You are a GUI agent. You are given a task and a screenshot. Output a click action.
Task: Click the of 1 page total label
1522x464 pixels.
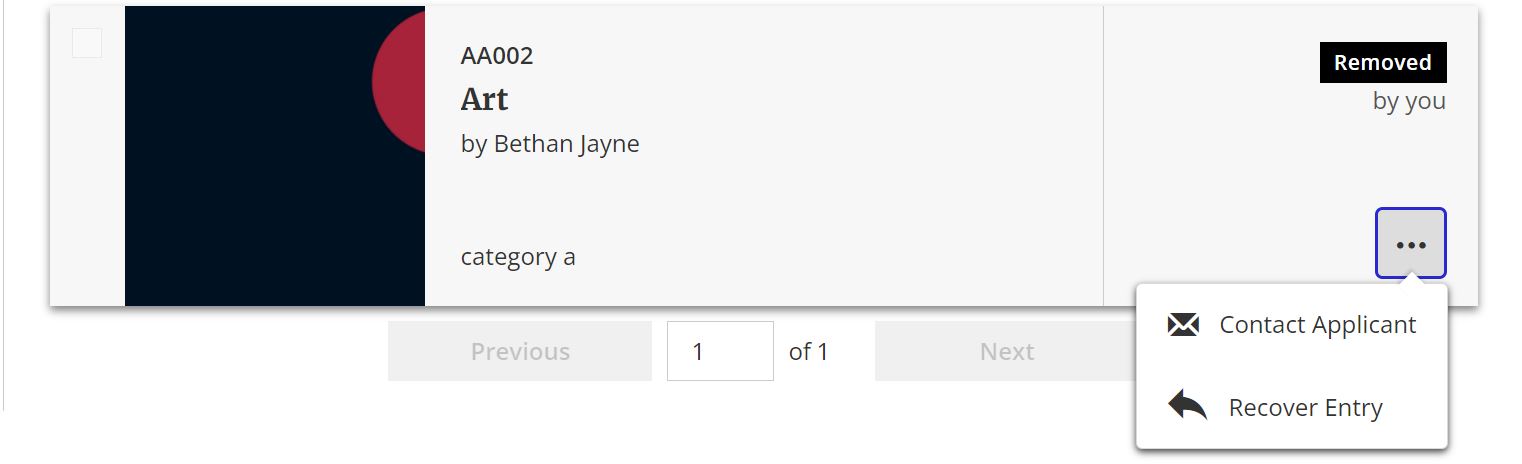point(809,351)
